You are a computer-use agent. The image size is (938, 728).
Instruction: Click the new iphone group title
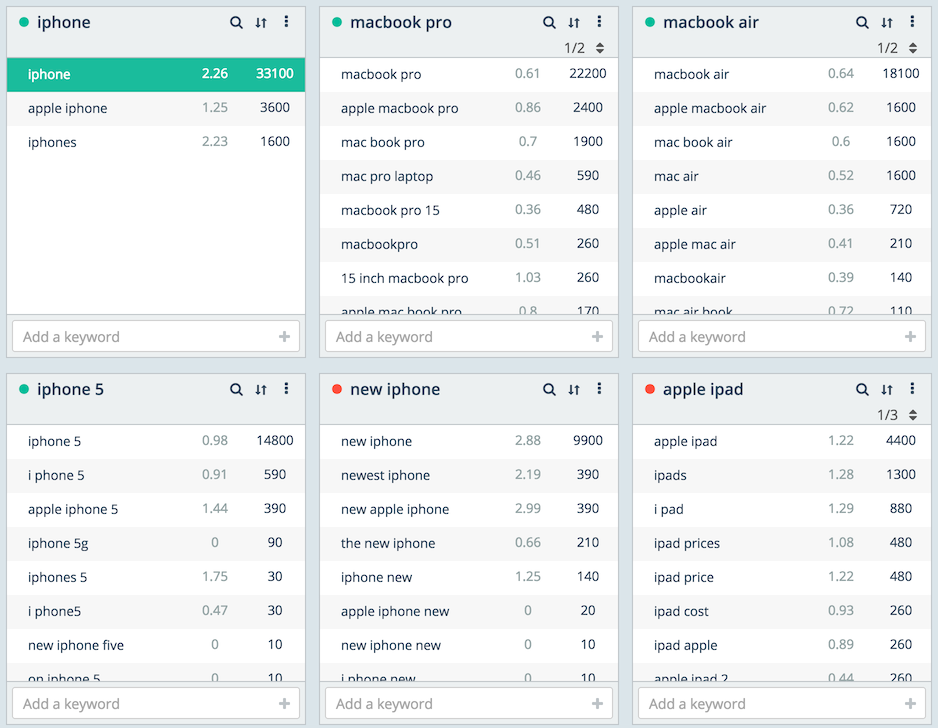coord(395,389)
